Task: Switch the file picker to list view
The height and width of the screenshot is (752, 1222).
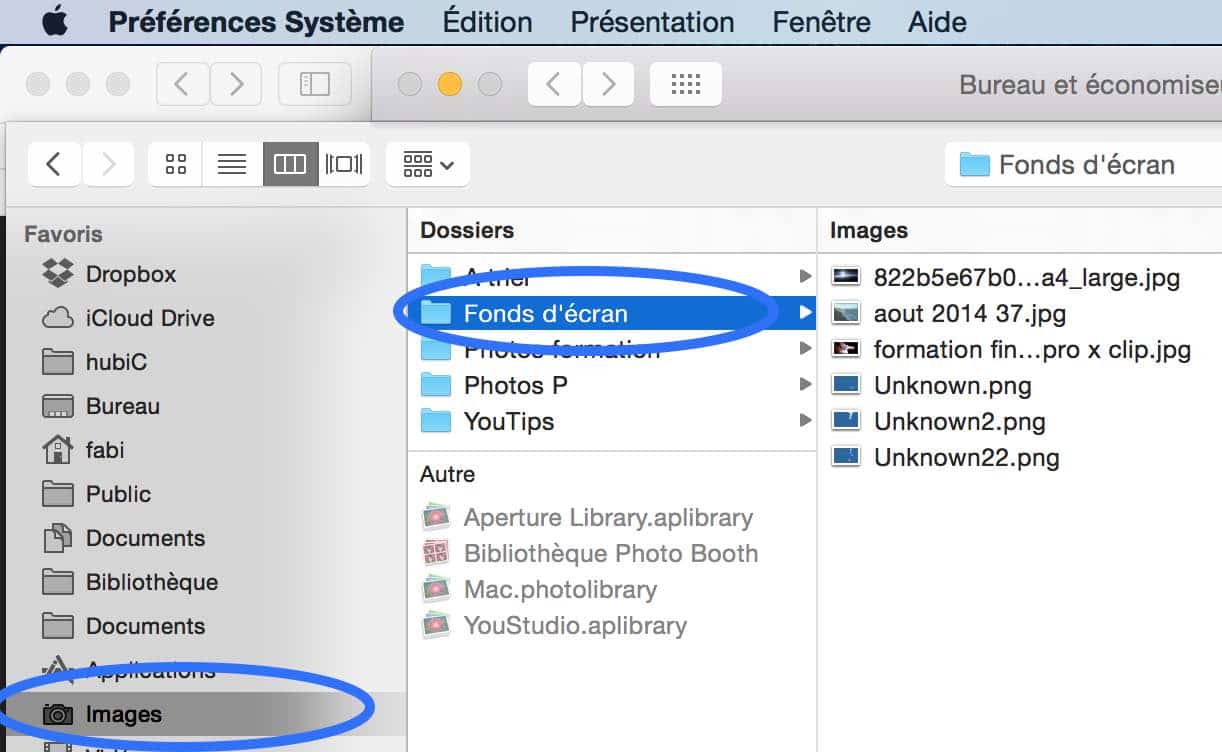Action: coord(232,164)
